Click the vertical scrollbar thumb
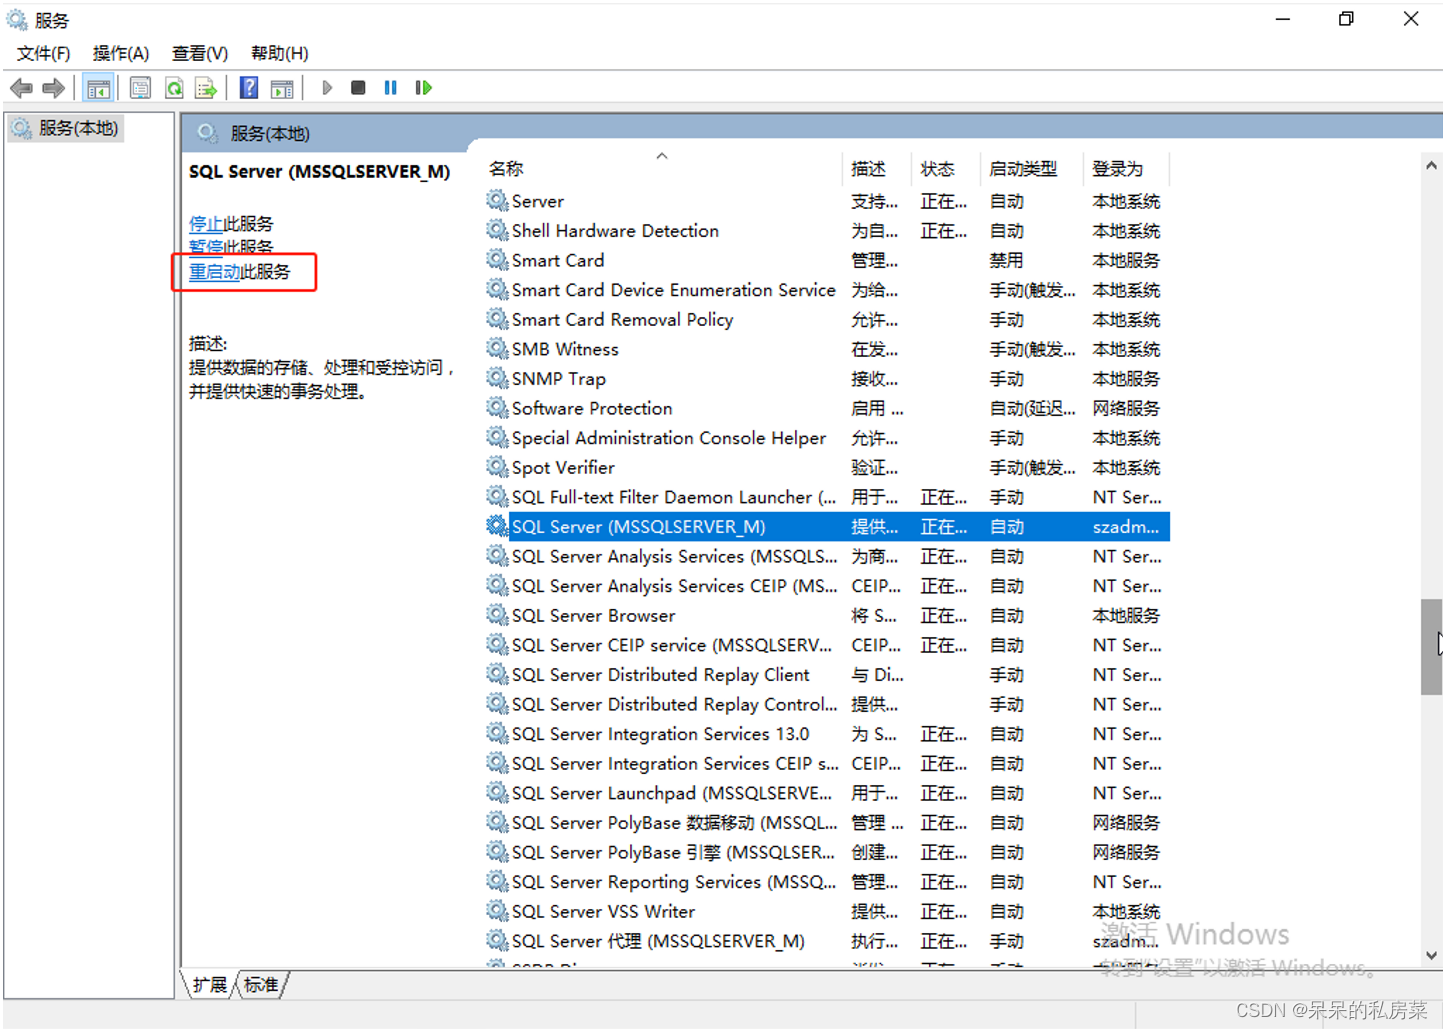 (1431, 646)
